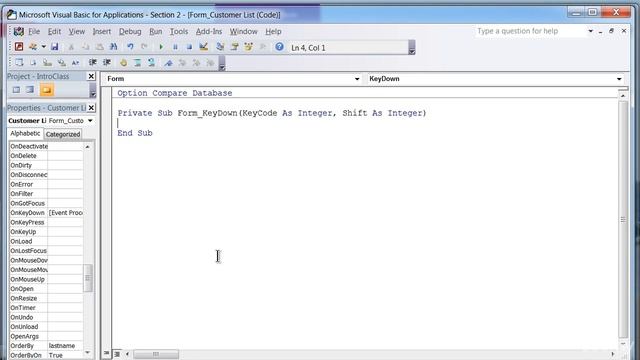The width and height of the screenshot is (640, 360).
Task: Open the Tools menu
Action: tap(179, 31)
